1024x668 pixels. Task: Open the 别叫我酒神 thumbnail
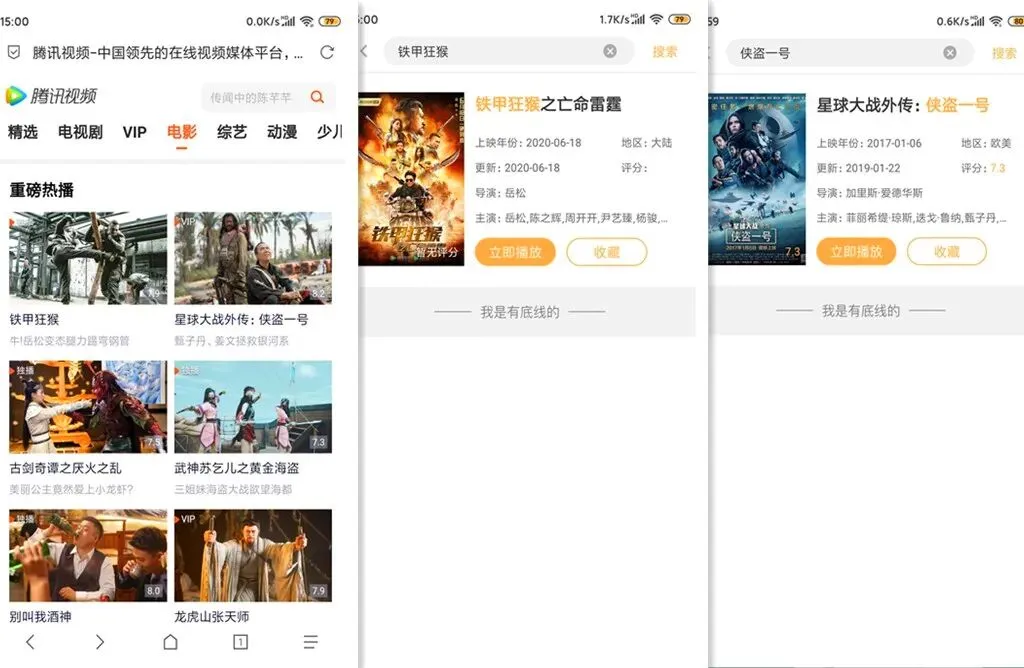pos(88,556)
